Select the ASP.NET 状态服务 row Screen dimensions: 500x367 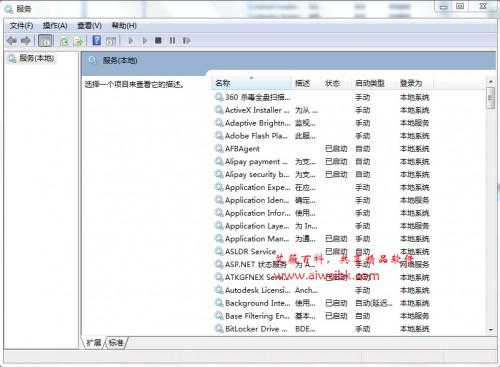click(x=322, y=264)
